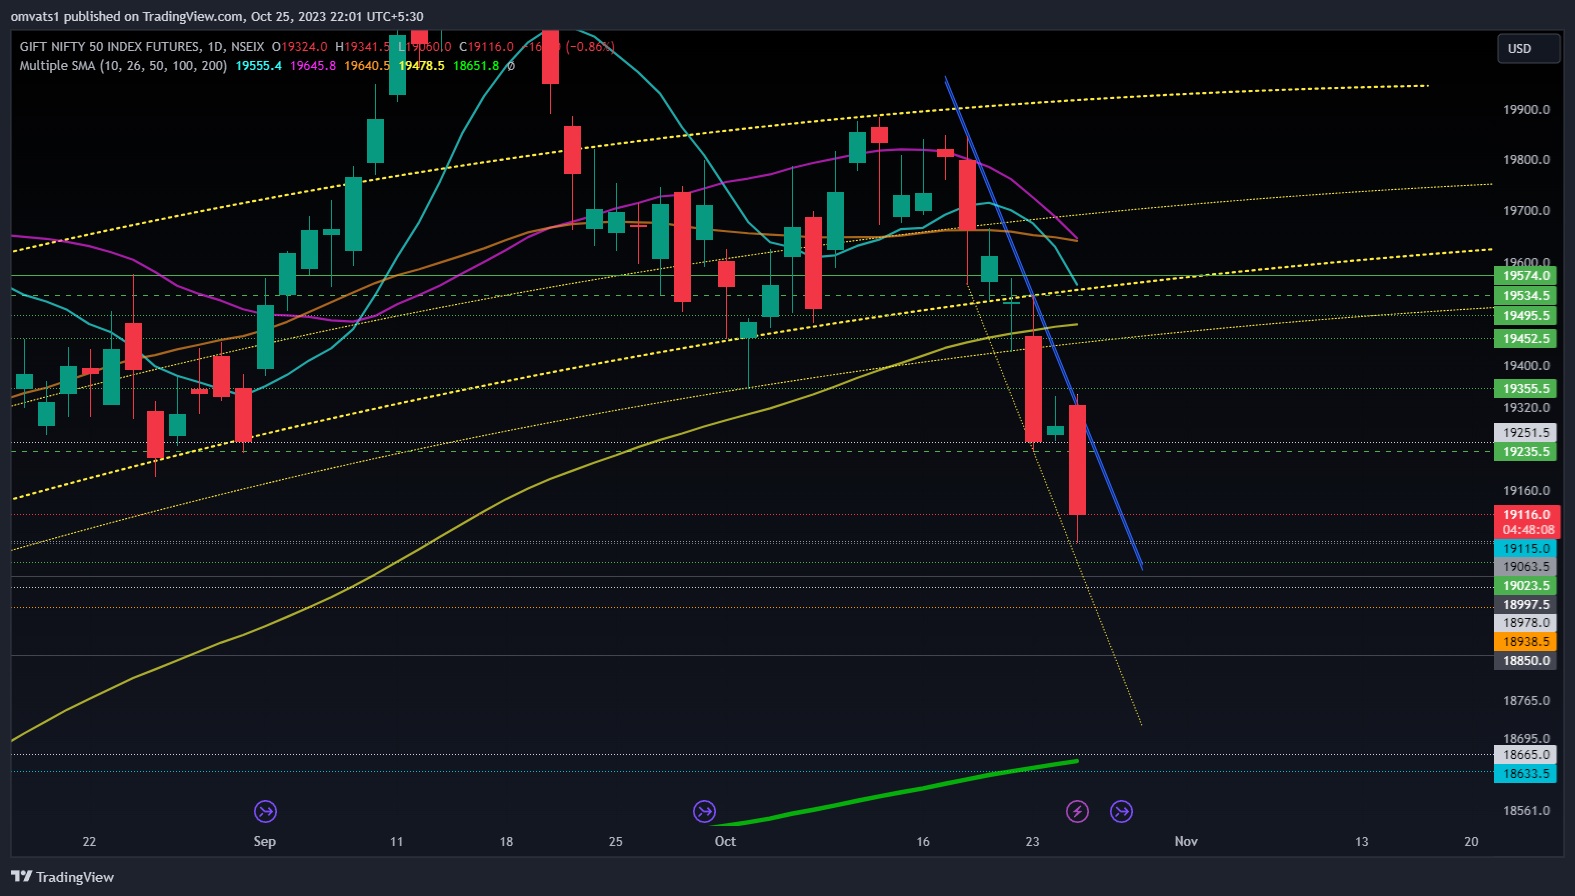Click the 16 date on time axis
The width and height of the screenshot is (1575, 896).
(x=923, y=841)
